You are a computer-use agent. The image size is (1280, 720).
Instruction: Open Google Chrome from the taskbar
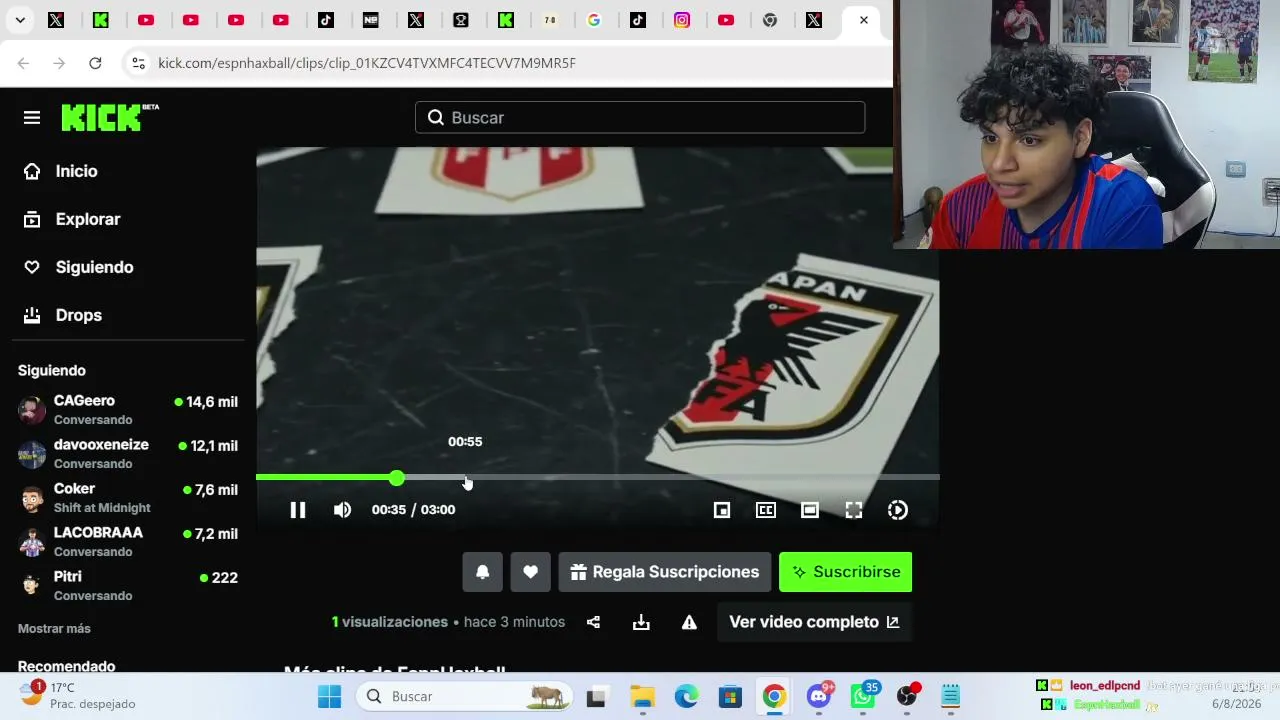pyautogui.click(x=774, y=696)
